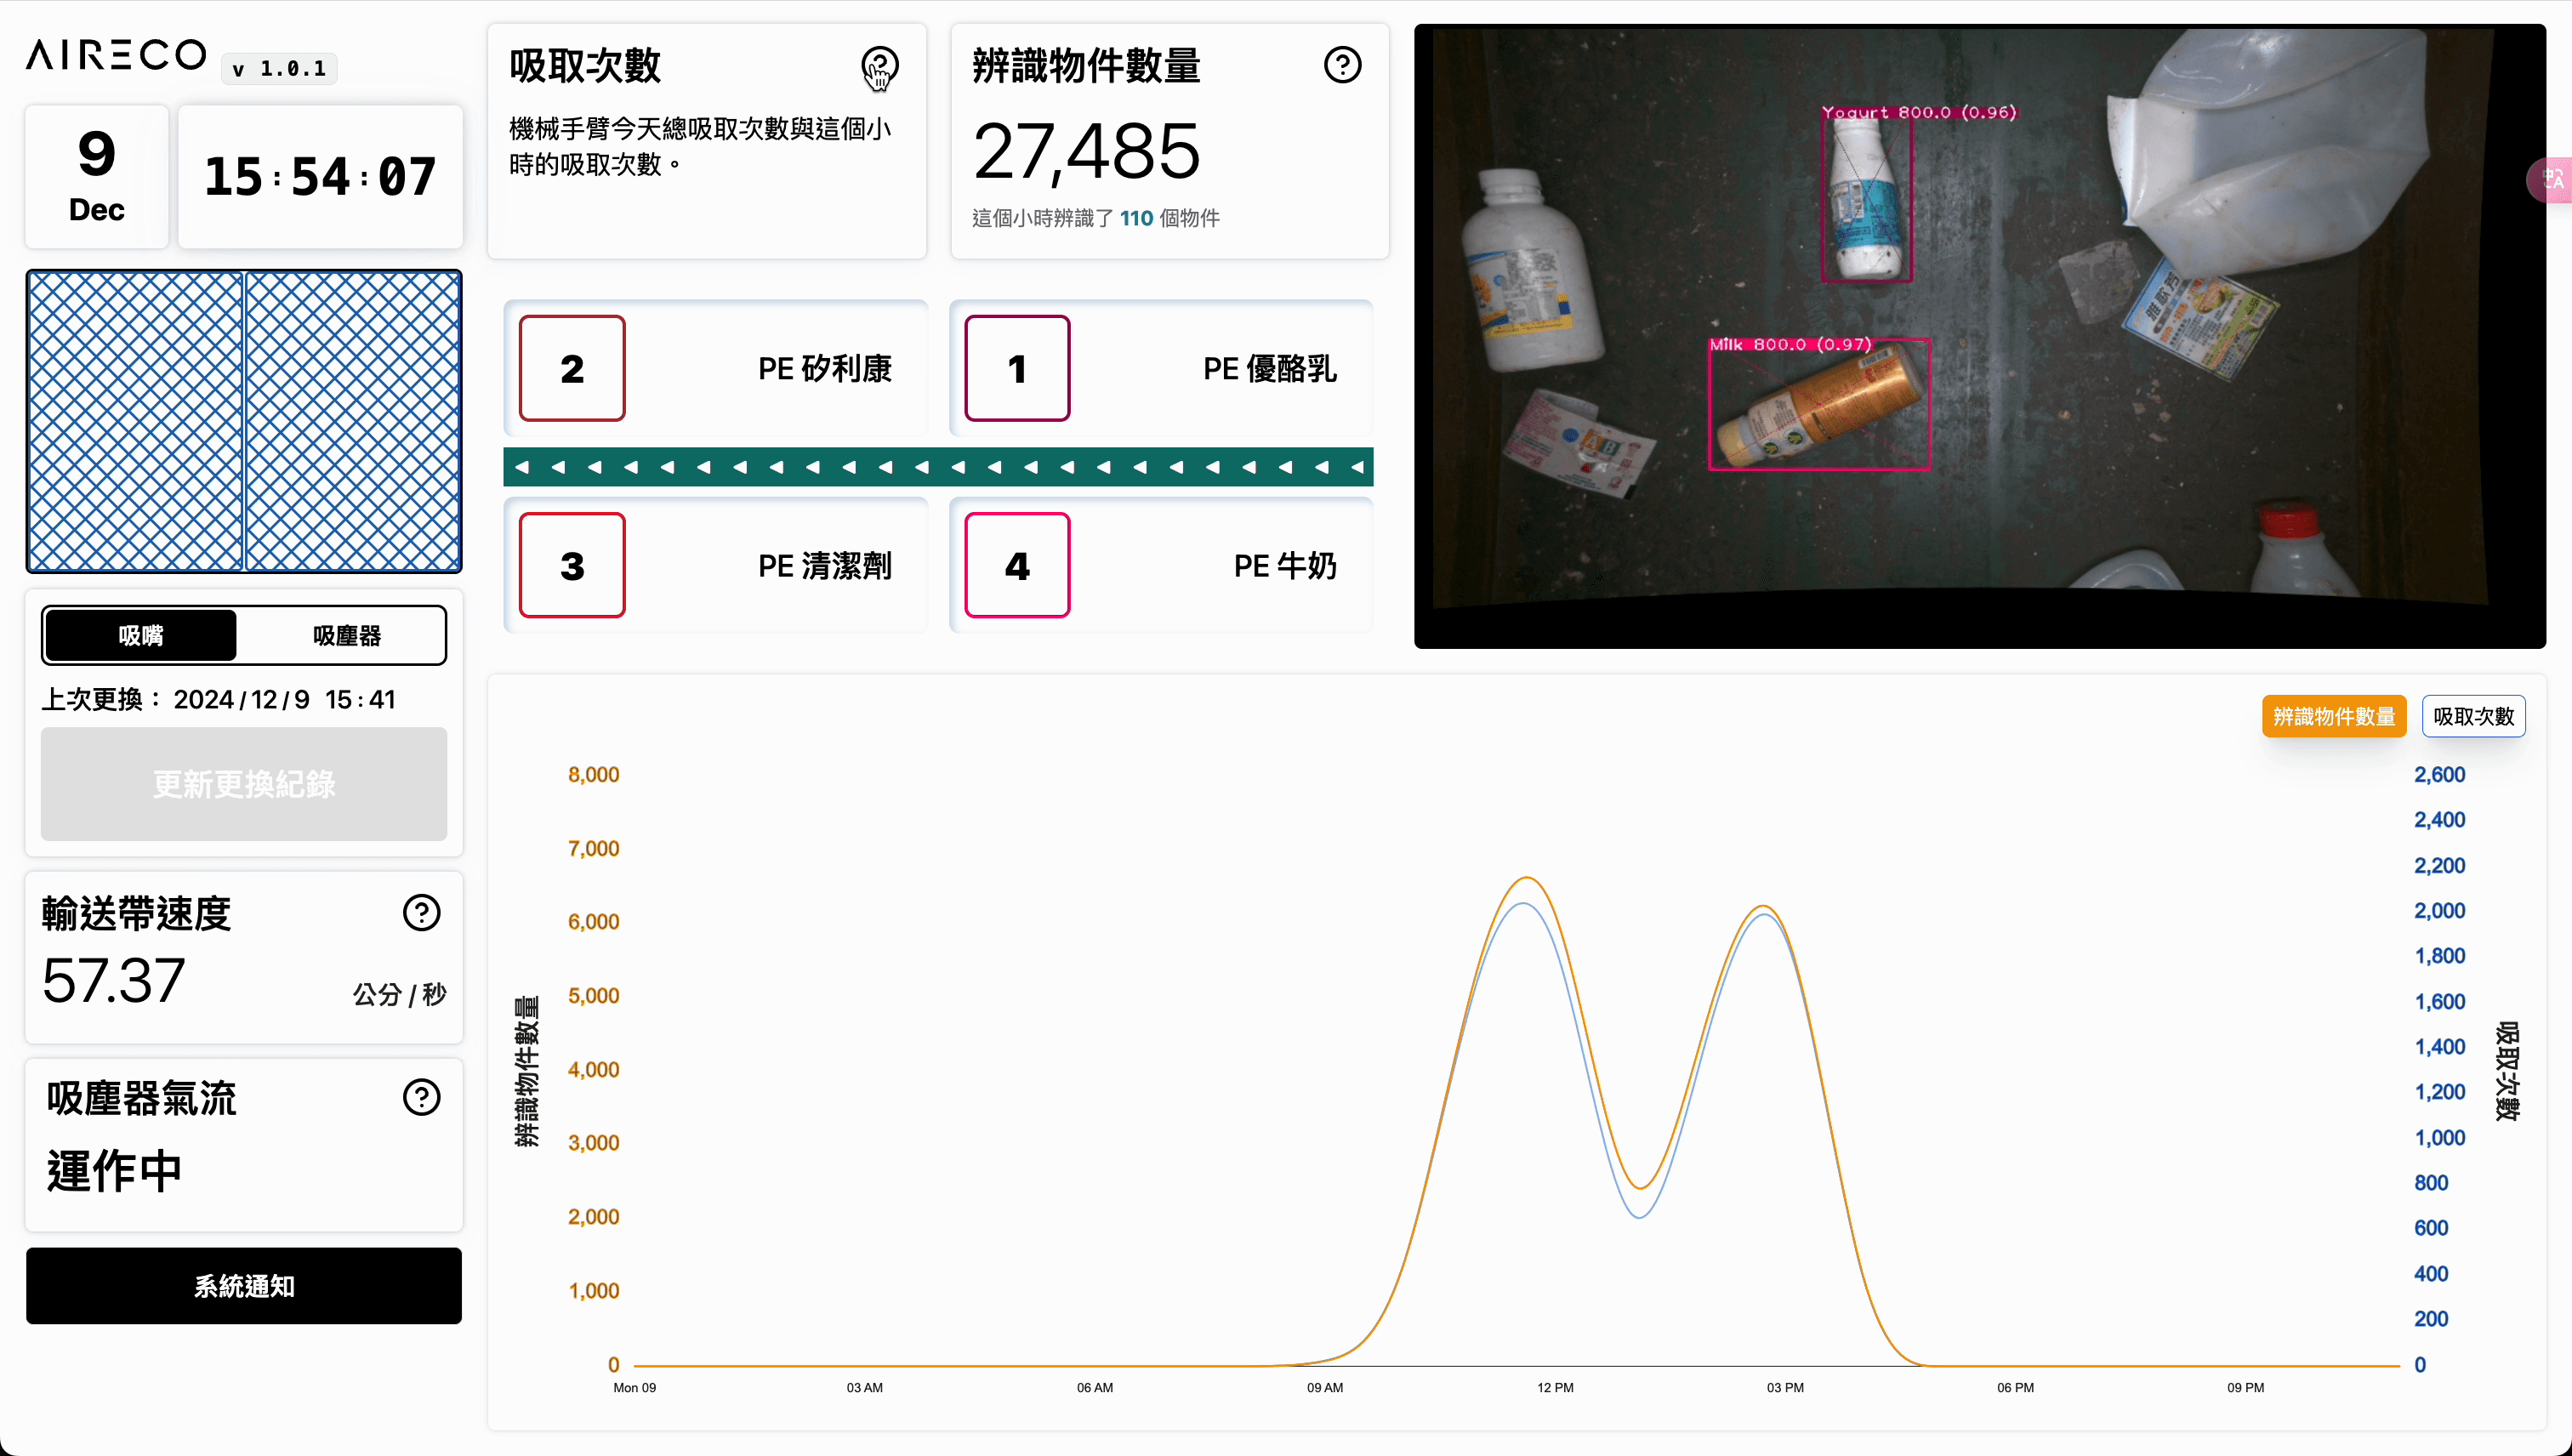The width and height of the screenshot is (2572, 1456).
Task: Click the AIRECO logo
Action: [x=116, y=55]
